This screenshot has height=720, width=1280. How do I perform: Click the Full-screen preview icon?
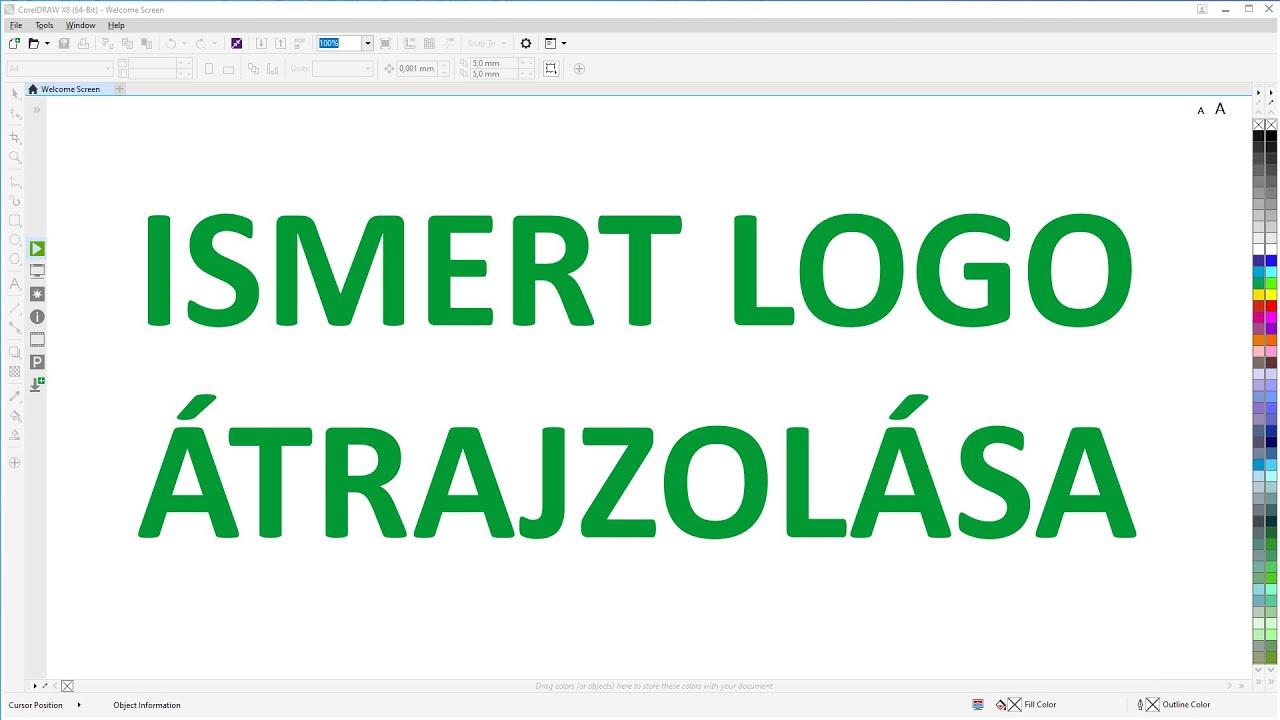coord(386,44)
